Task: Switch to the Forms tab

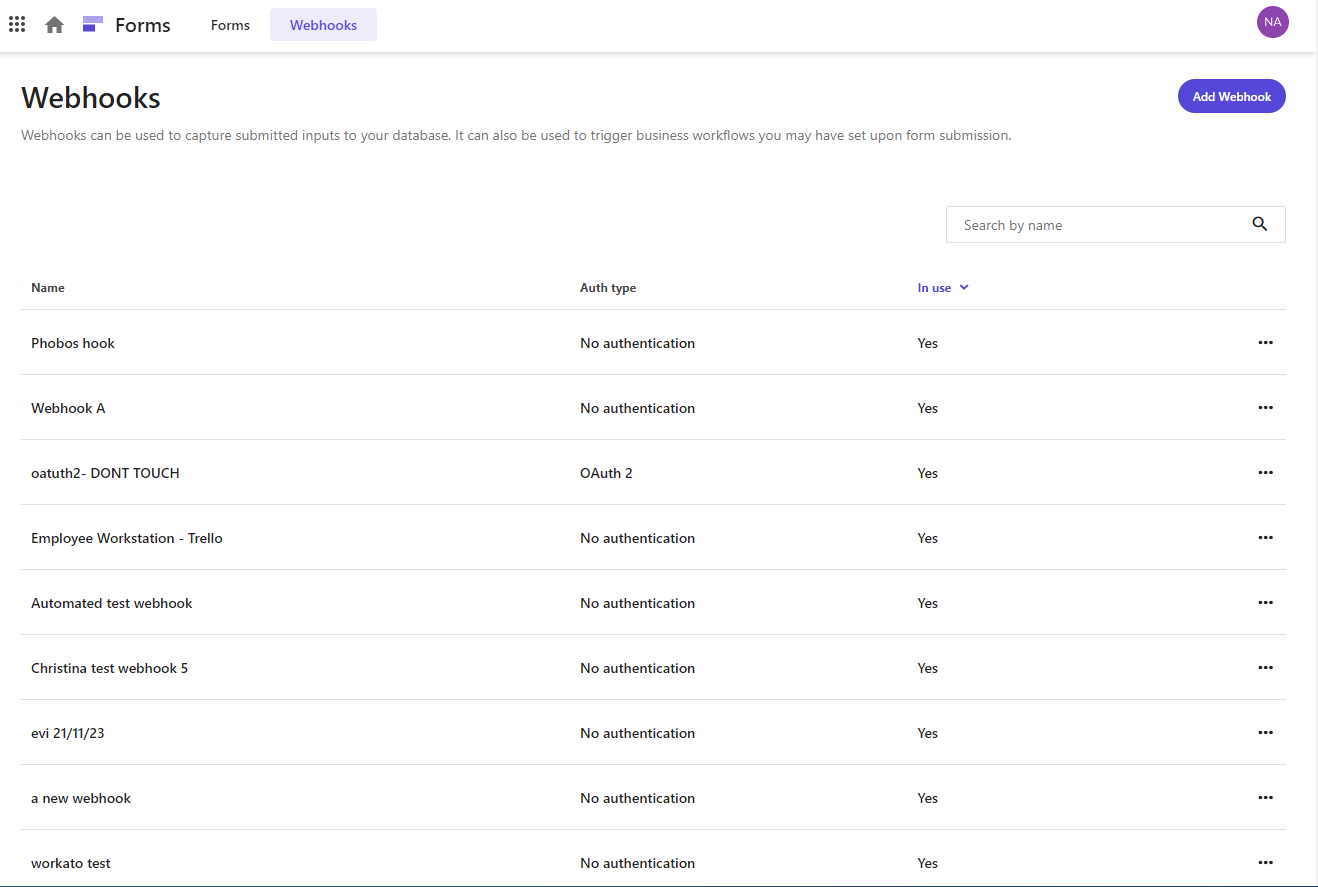Action: [230, 25]
